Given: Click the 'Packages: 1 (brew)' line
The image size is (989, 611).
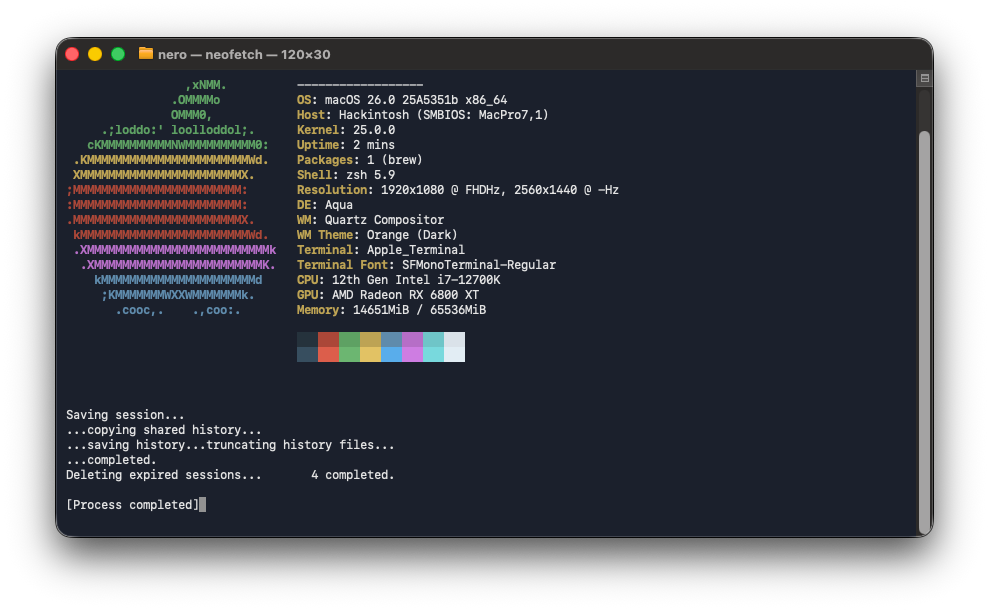Looking at the screenshot, I should pos(360,160).
